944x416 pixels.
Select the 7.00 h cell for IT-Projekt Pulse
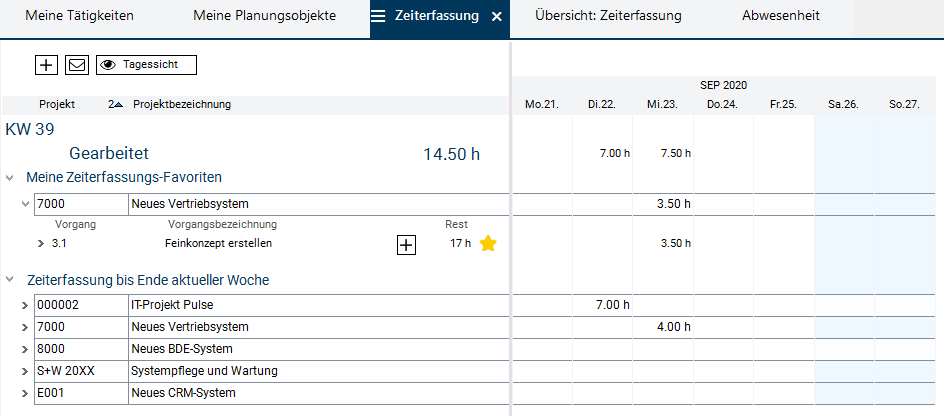(603, 305)
